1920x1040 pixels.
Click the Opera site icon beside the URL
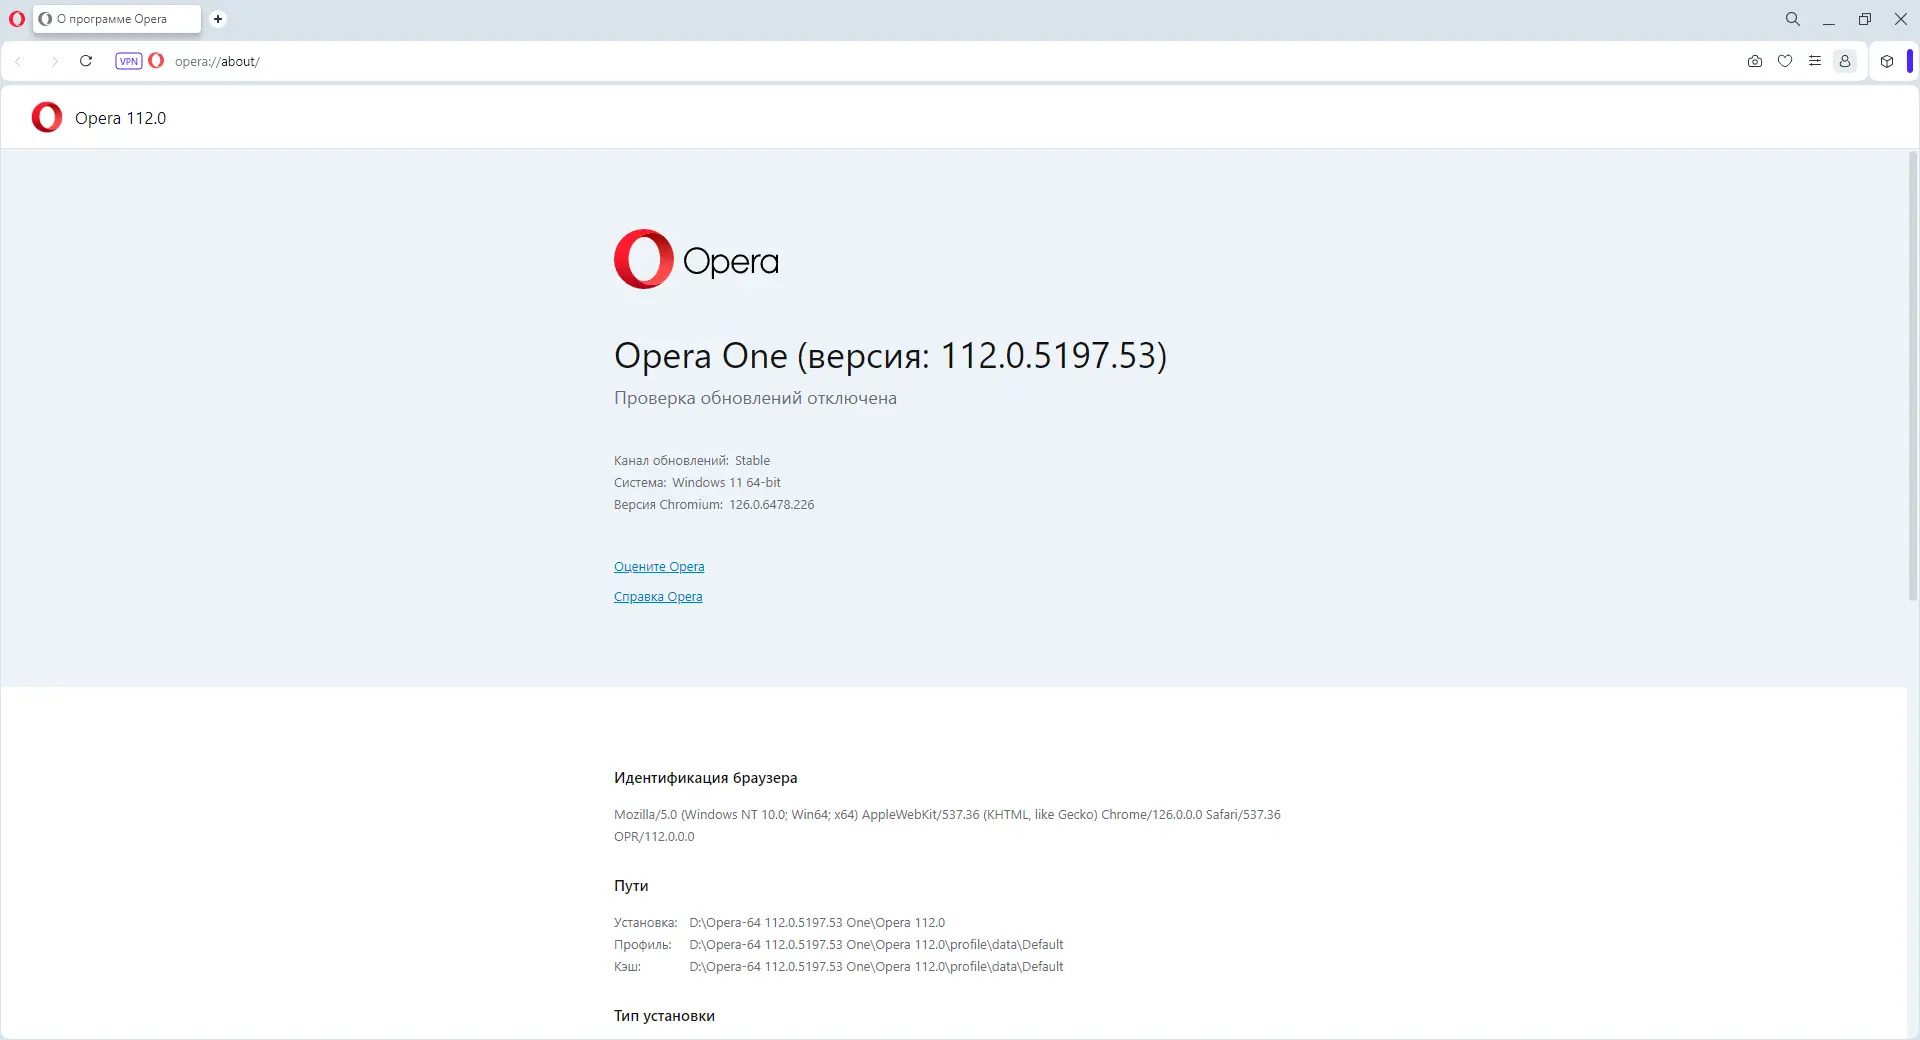156,61
